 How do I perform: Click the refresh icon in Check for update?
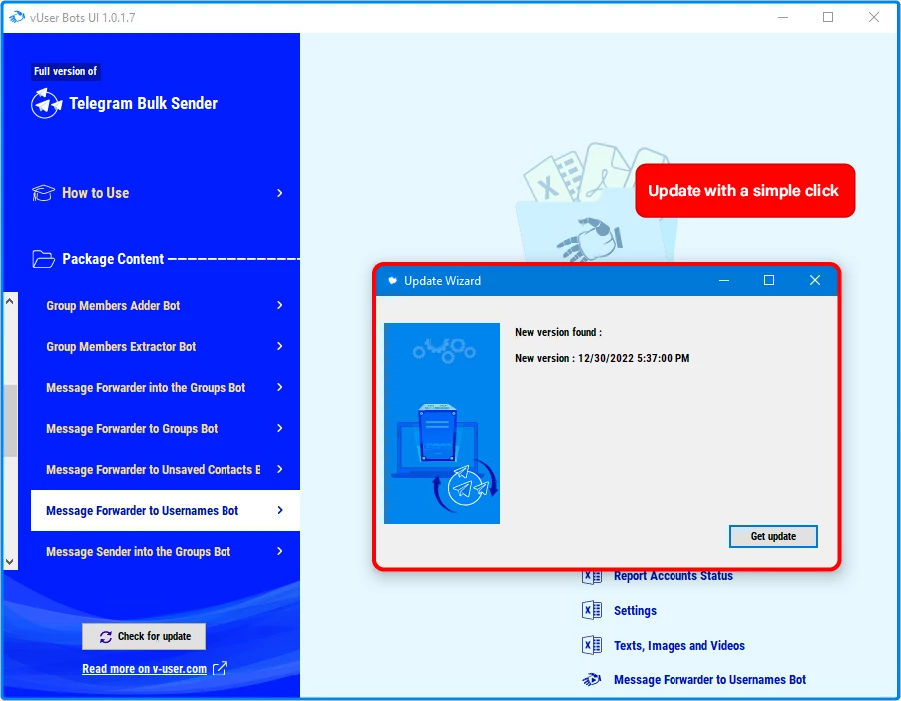(x=106, y=637)
